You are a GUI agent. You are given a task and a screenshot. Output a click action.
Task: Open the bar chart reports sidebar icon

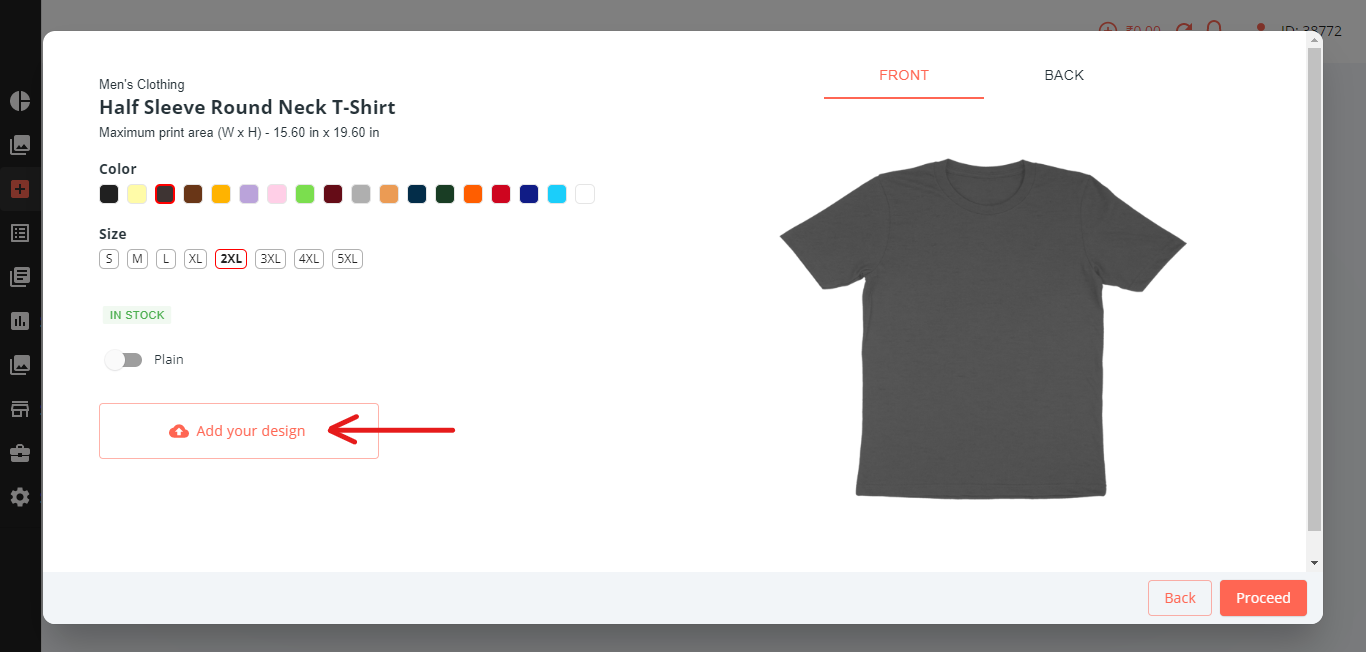coord(20,321)
